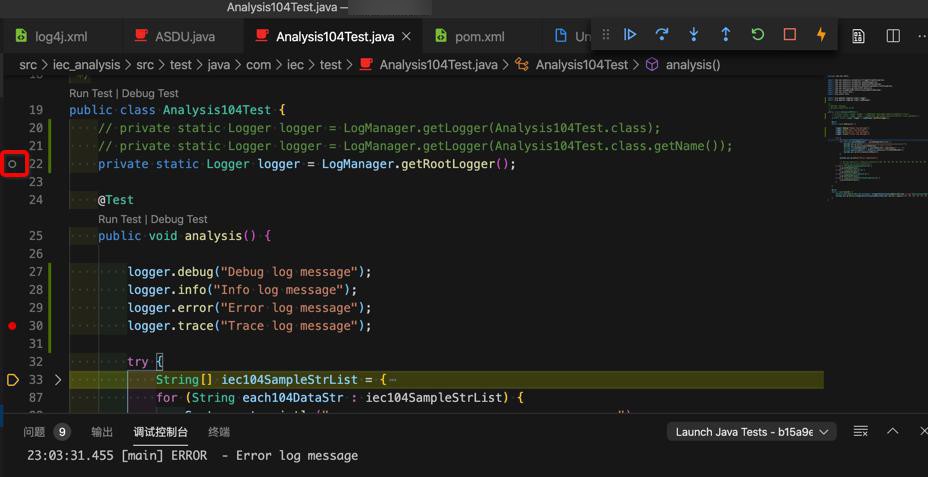Click the Step Into debug icon

point(694,35)
